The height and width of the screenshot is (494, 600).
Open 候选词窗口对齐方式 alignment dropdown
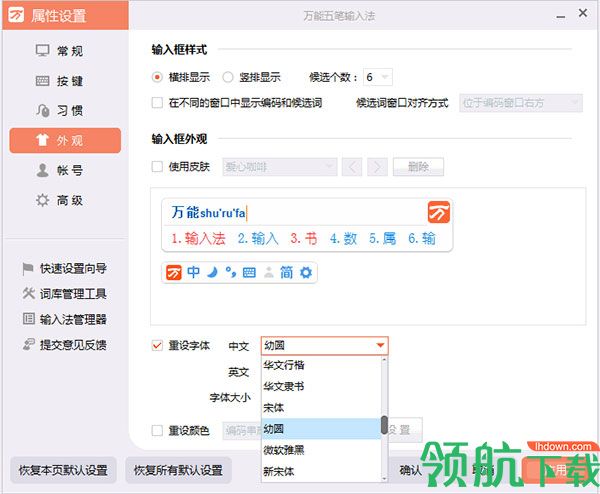click(521, 103)
